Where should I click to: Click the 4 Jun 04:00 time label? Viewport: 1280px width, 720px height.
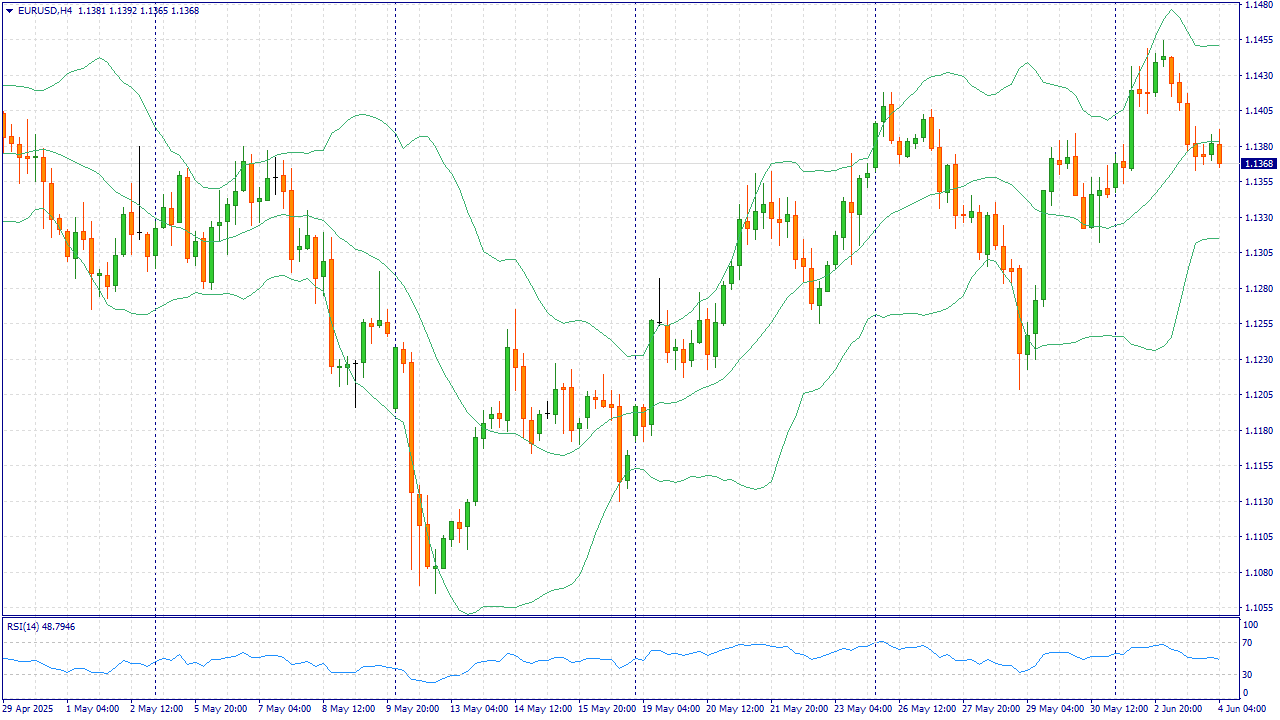1244,708
